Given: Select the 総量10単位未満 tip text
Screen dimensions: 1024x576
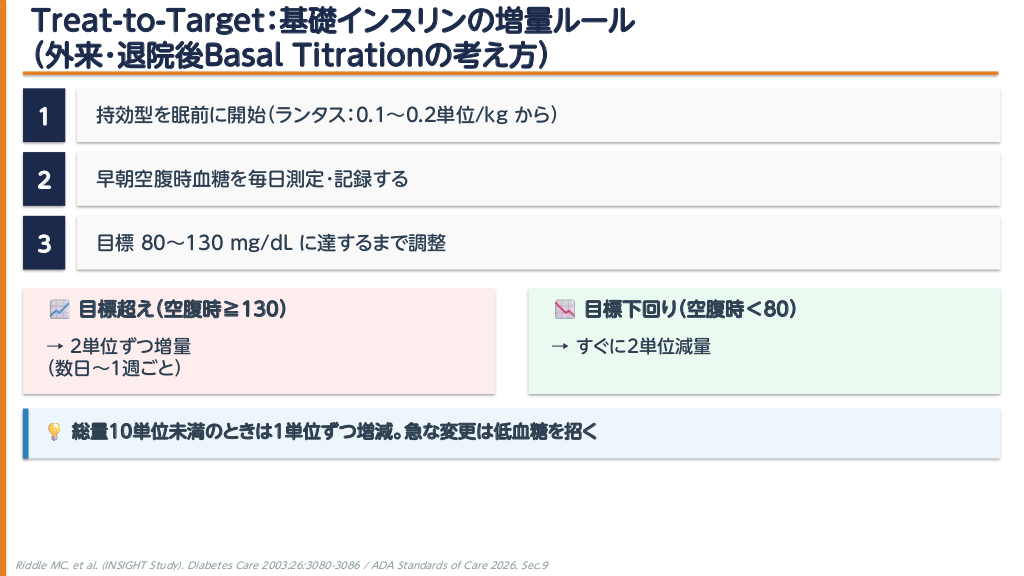Looking at the screenshot, I should 335,432.
